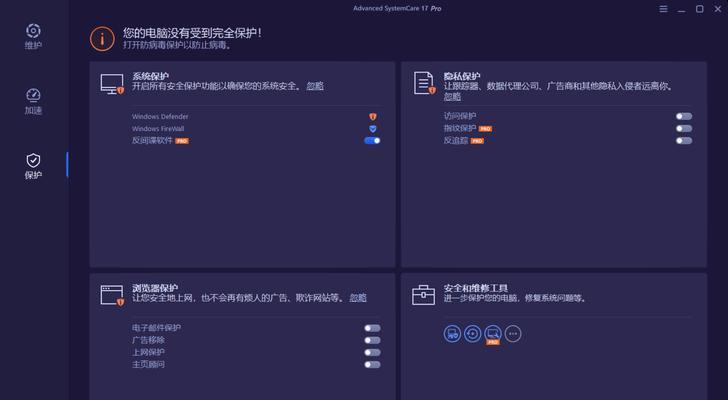
Task: Click 忽略 link in 系统保护 card
Action: pos(315,86)
